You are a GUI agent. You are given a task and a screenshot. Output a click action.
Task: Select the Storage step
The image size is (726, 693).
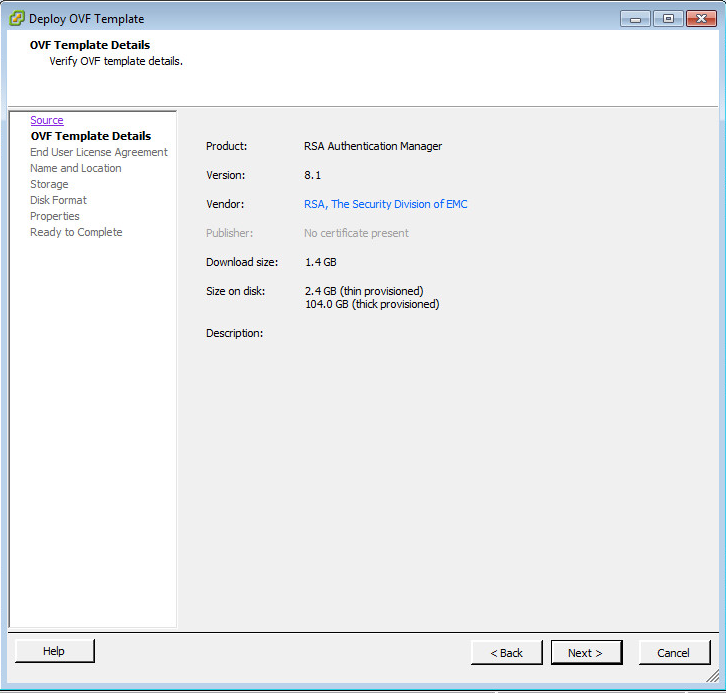point(49,184)
